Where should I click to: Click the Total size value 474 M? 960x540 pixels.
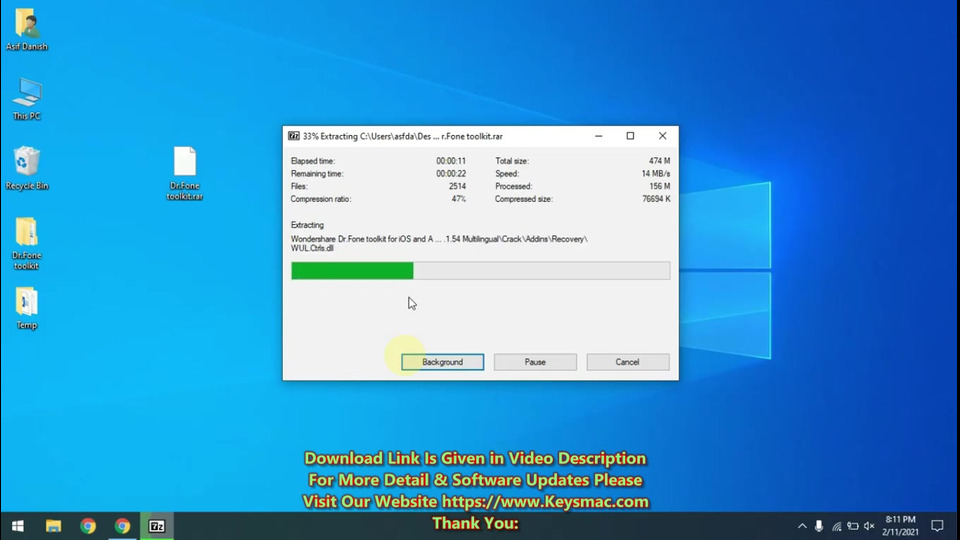(659, 161)
